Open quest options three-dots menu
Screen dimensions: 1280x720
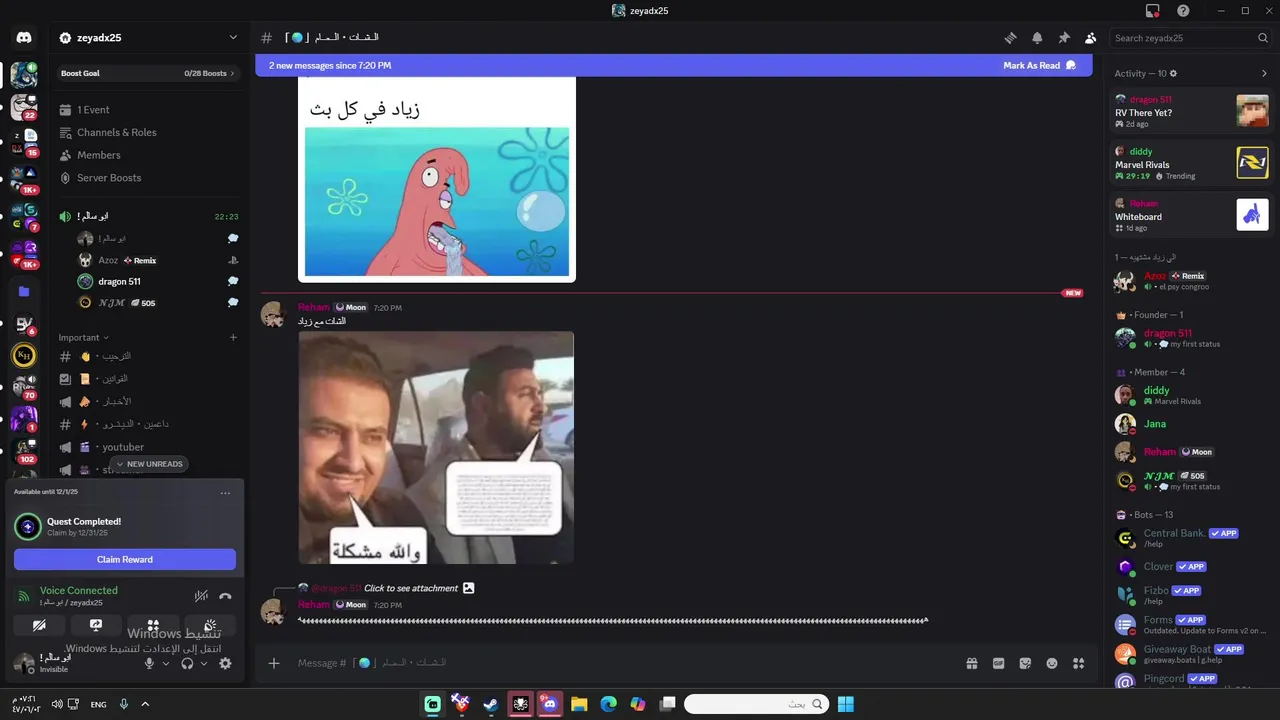tap(225, 492)
